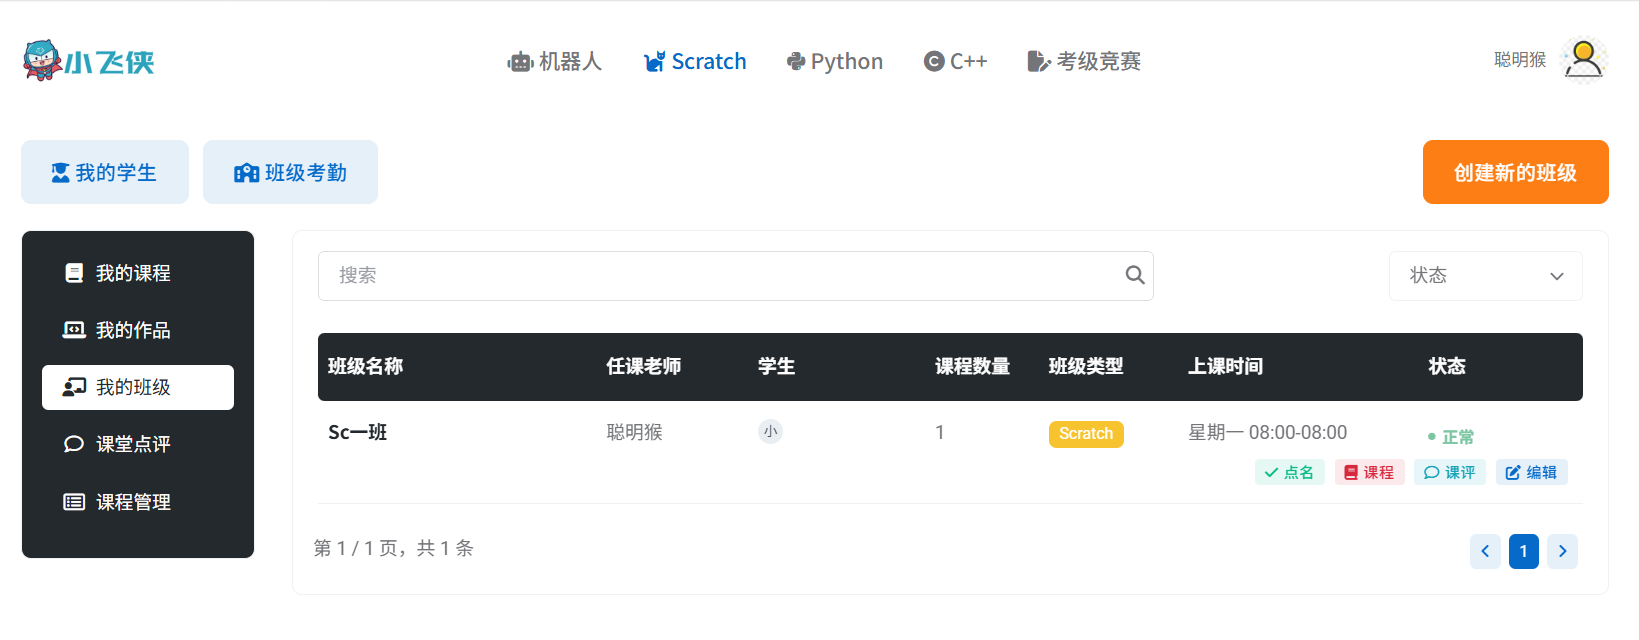Select 我的课程 in the sidebar
1639x640 pixels.
[x=138, y=273]
